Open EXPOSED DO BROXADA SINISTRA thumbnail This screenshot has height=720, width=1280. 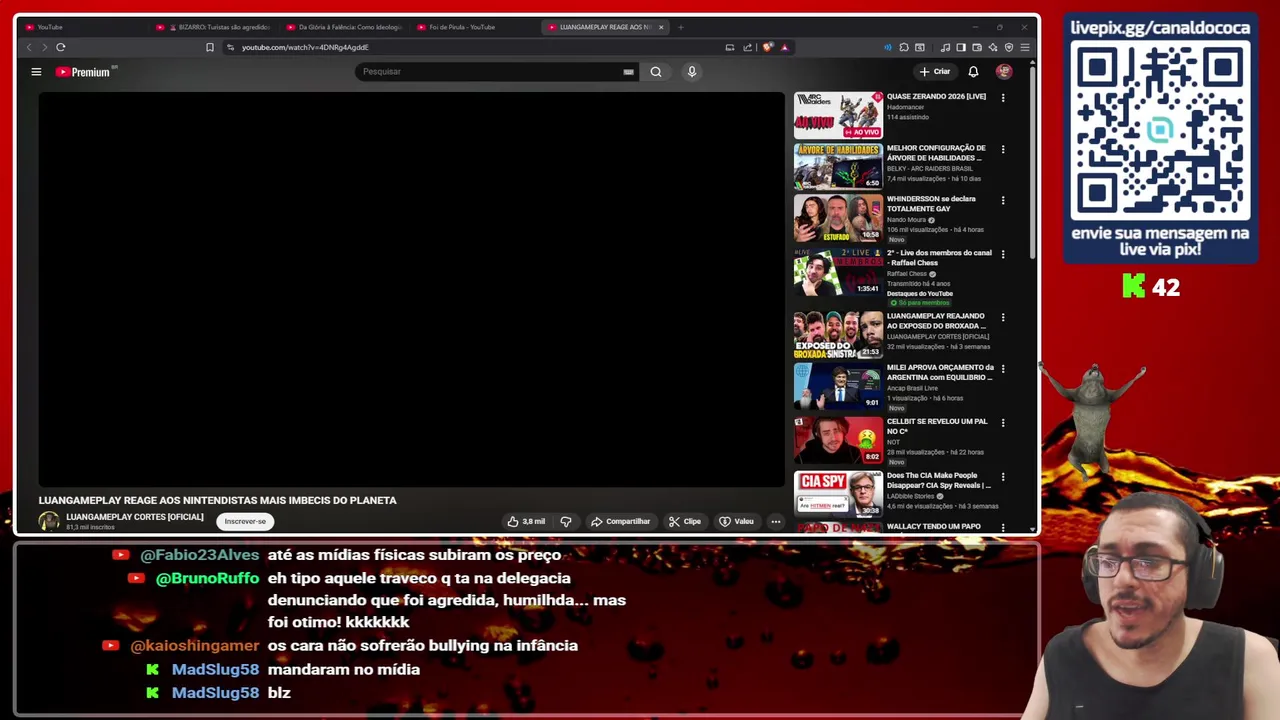coord(838,335)
